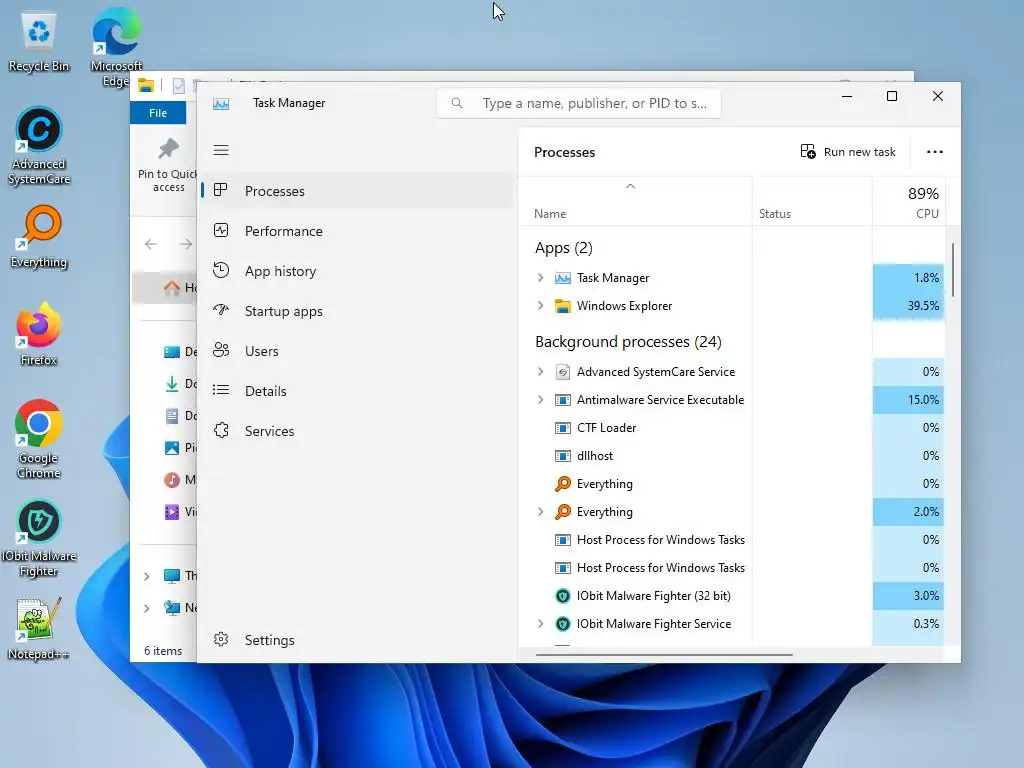Image resolution: width=1024 pixels, height=768 pixels.
Task: Launch Firefox from the desktop
Action: pyautogui.click(x=39, y=334)
